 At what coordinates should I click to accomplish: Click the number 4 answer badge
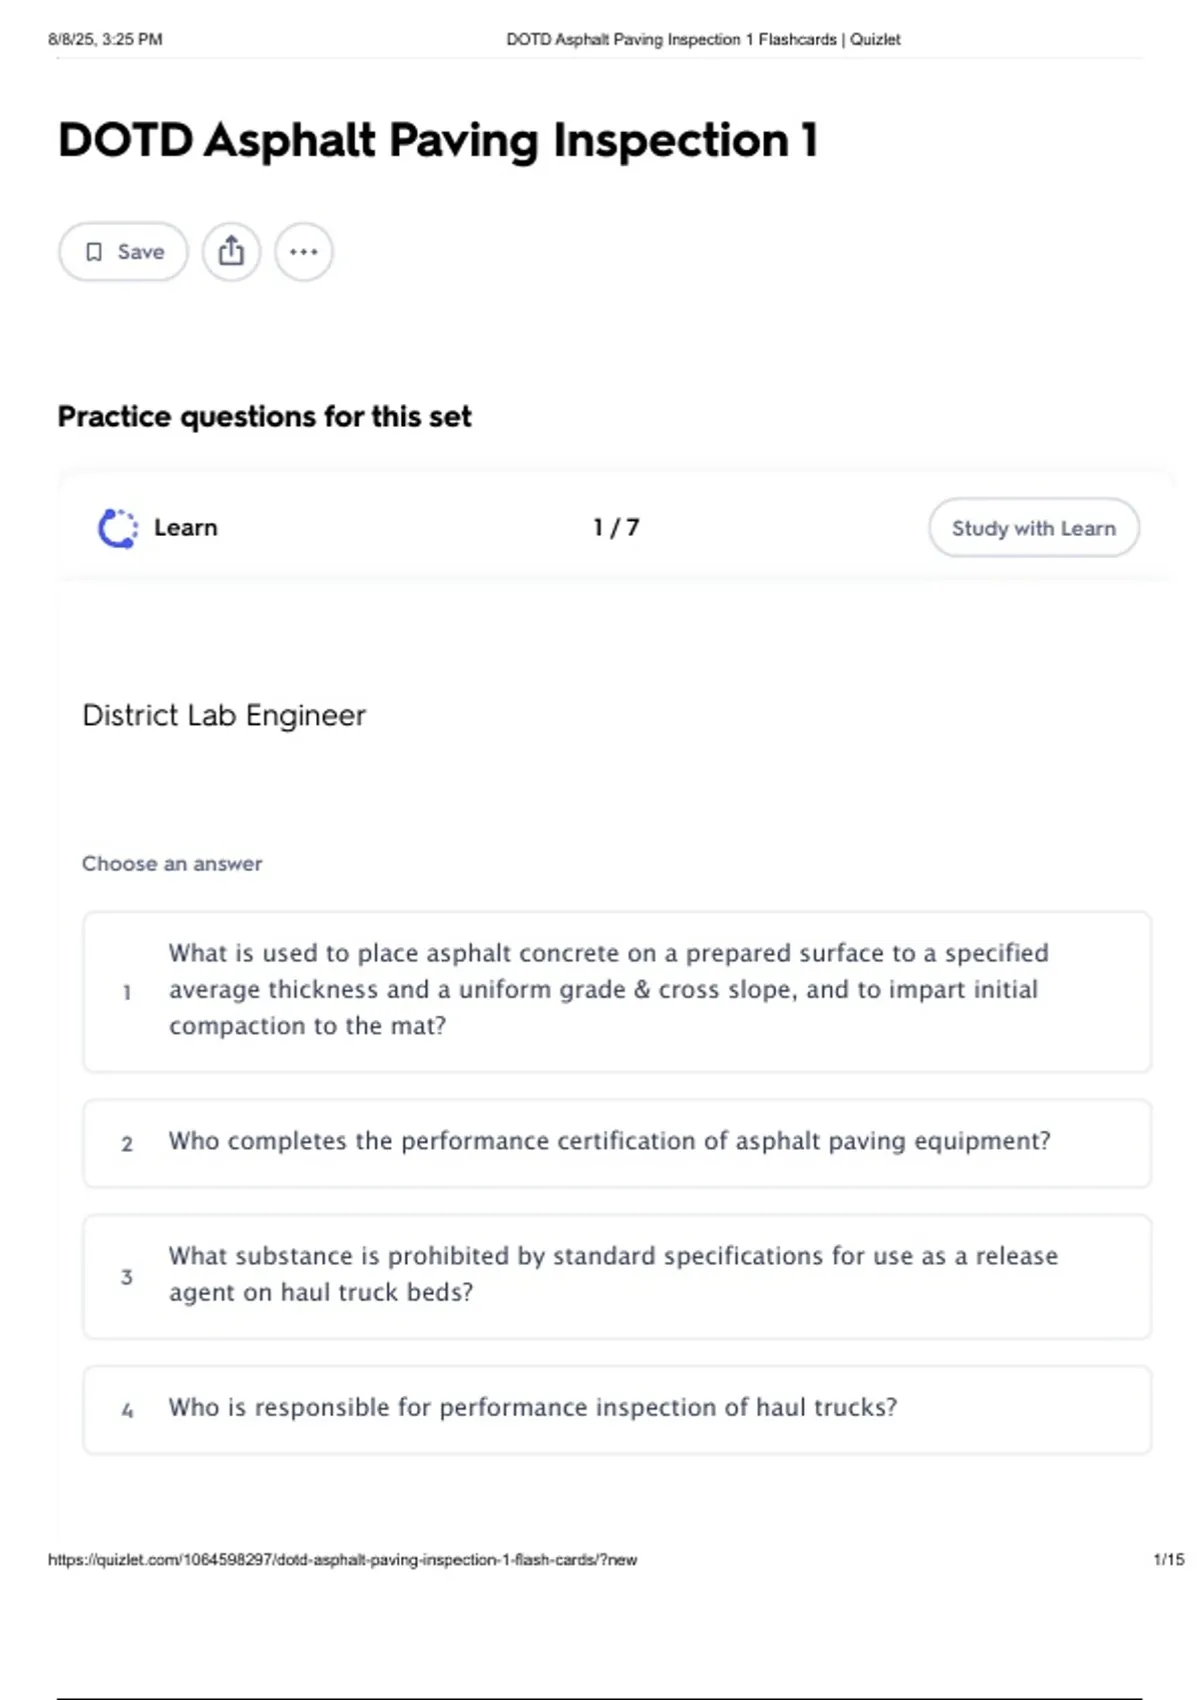click(x=127, y=1411)
